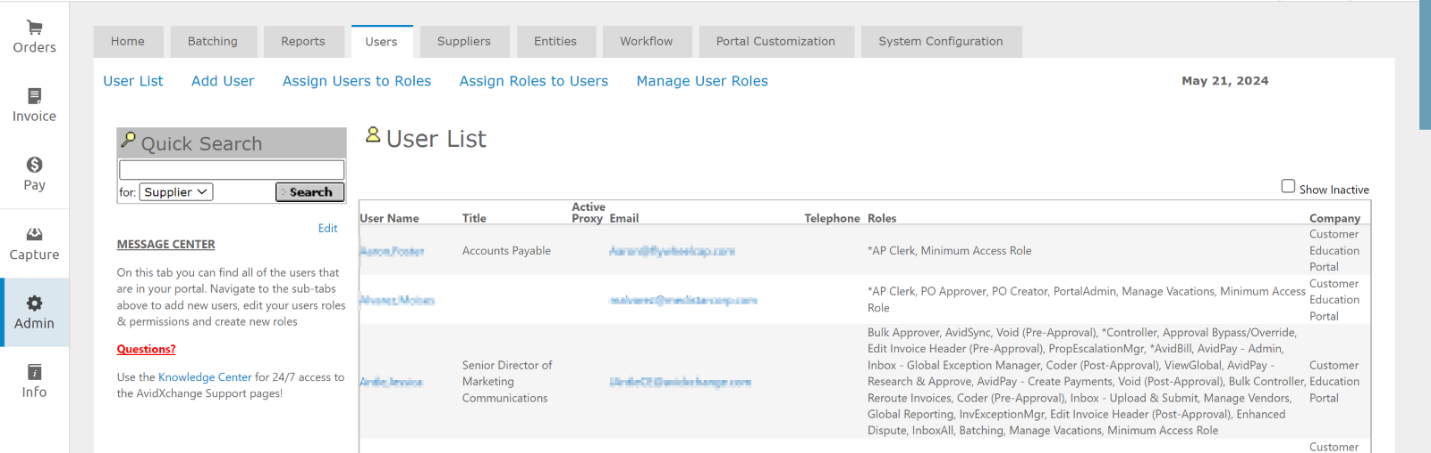Screen dimensions: 1431x453
Task: Open the Capture icon in sidebar
Action: coord(34,235)
